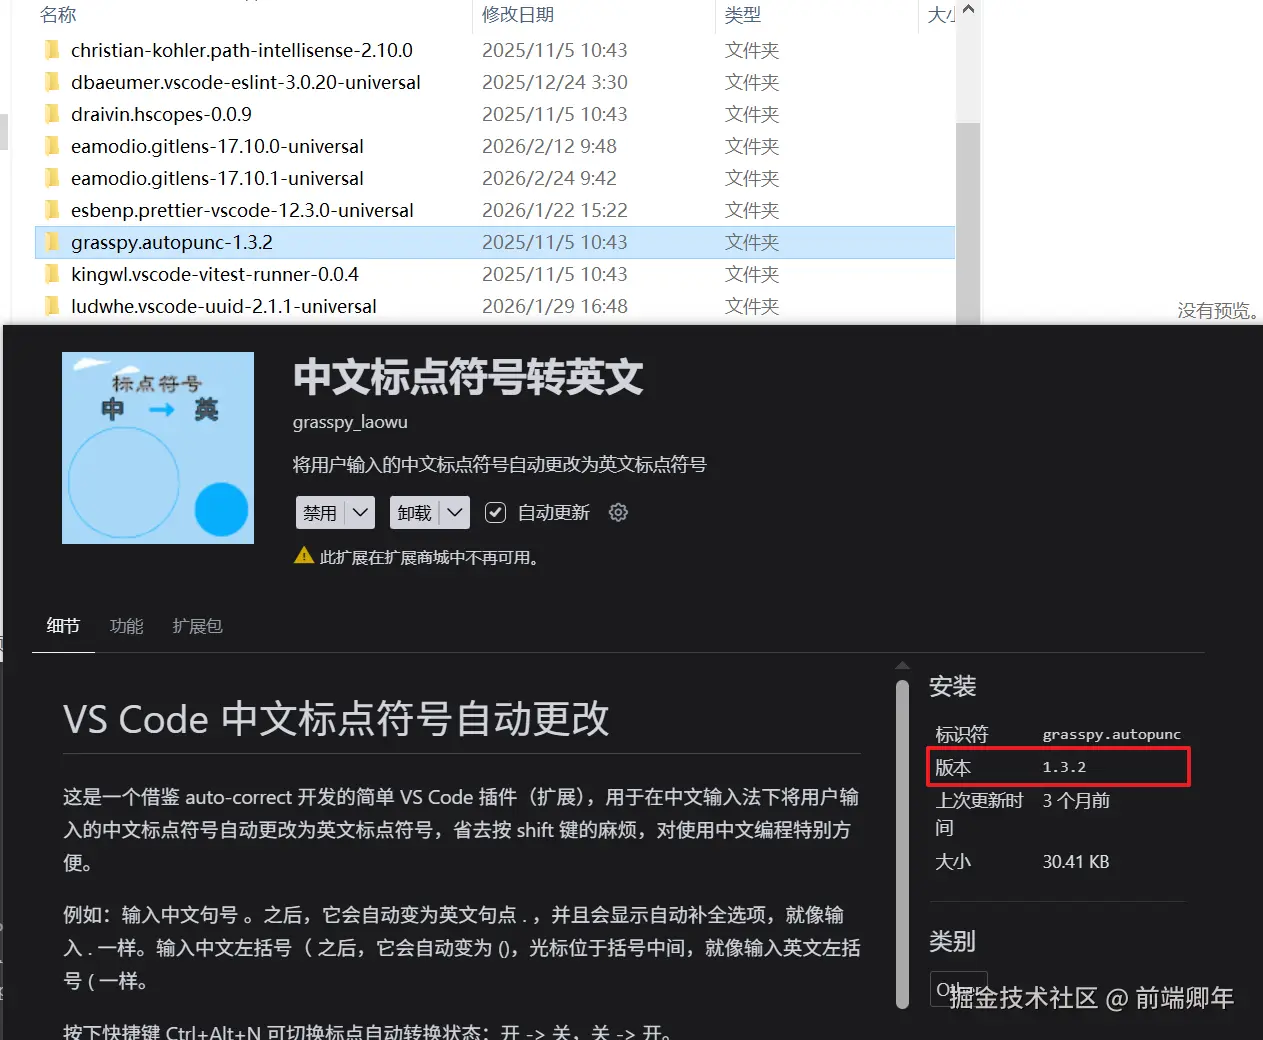The width and height of the screenshot is (1263, 1040).
Task: Click the 卸载 button
Action: tap(414, 512)
